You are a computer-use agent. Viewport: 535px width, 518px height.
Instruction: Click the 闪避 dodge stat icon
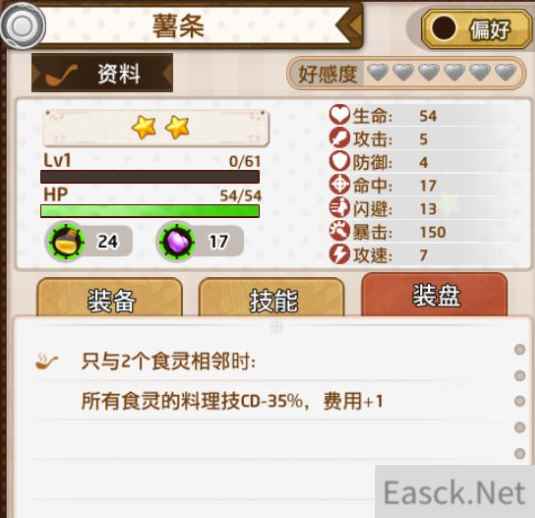[339, 208]
